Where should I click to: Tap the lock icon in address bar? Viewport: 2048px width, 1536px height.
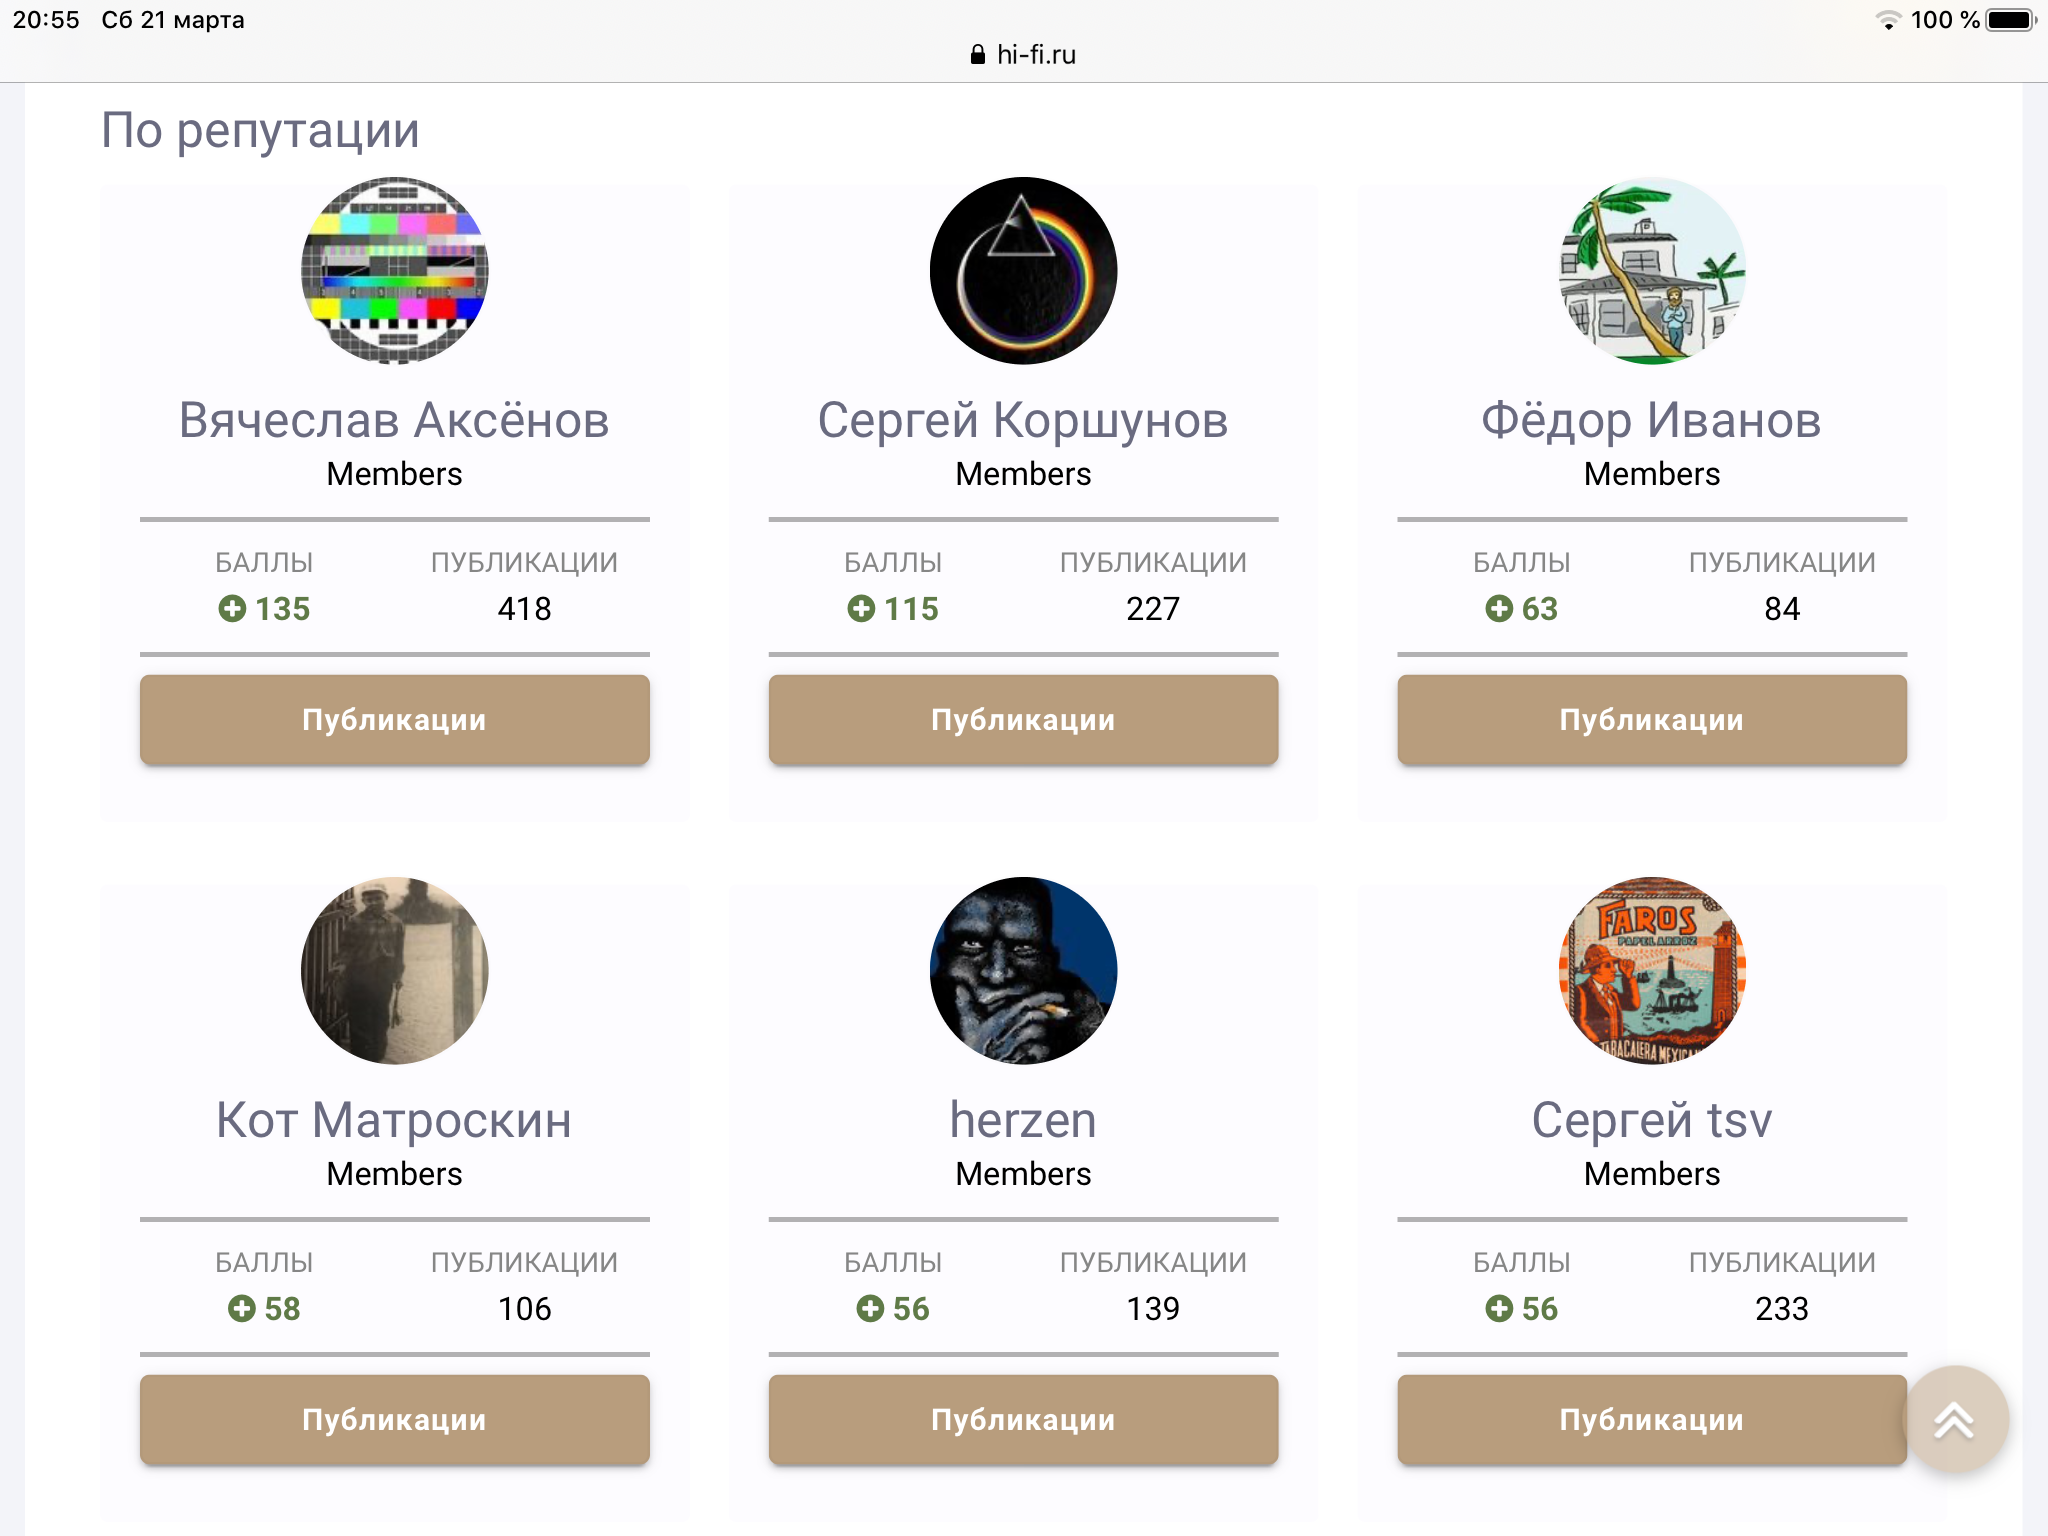(978, 55)
